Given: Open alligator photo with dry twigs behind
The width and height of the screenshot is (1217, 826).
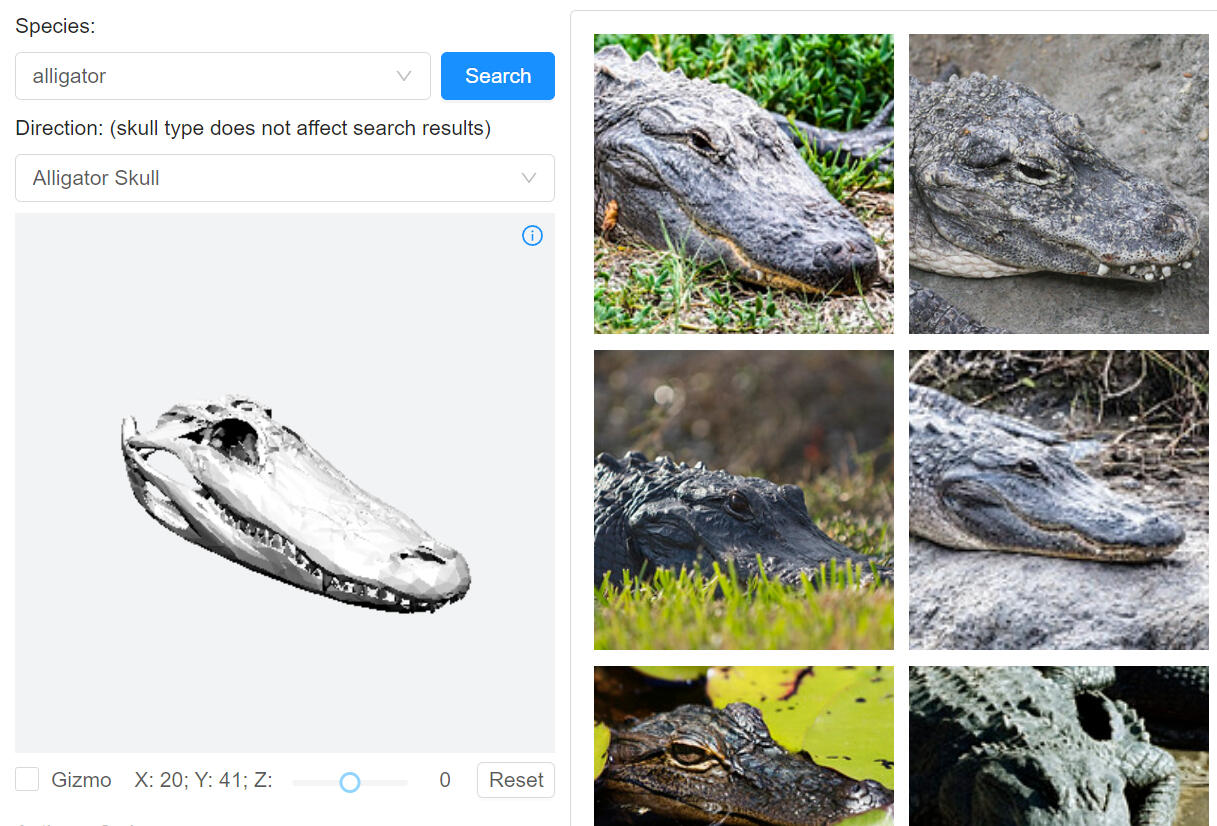Looking at the screenshot, I should [1058, 500].
